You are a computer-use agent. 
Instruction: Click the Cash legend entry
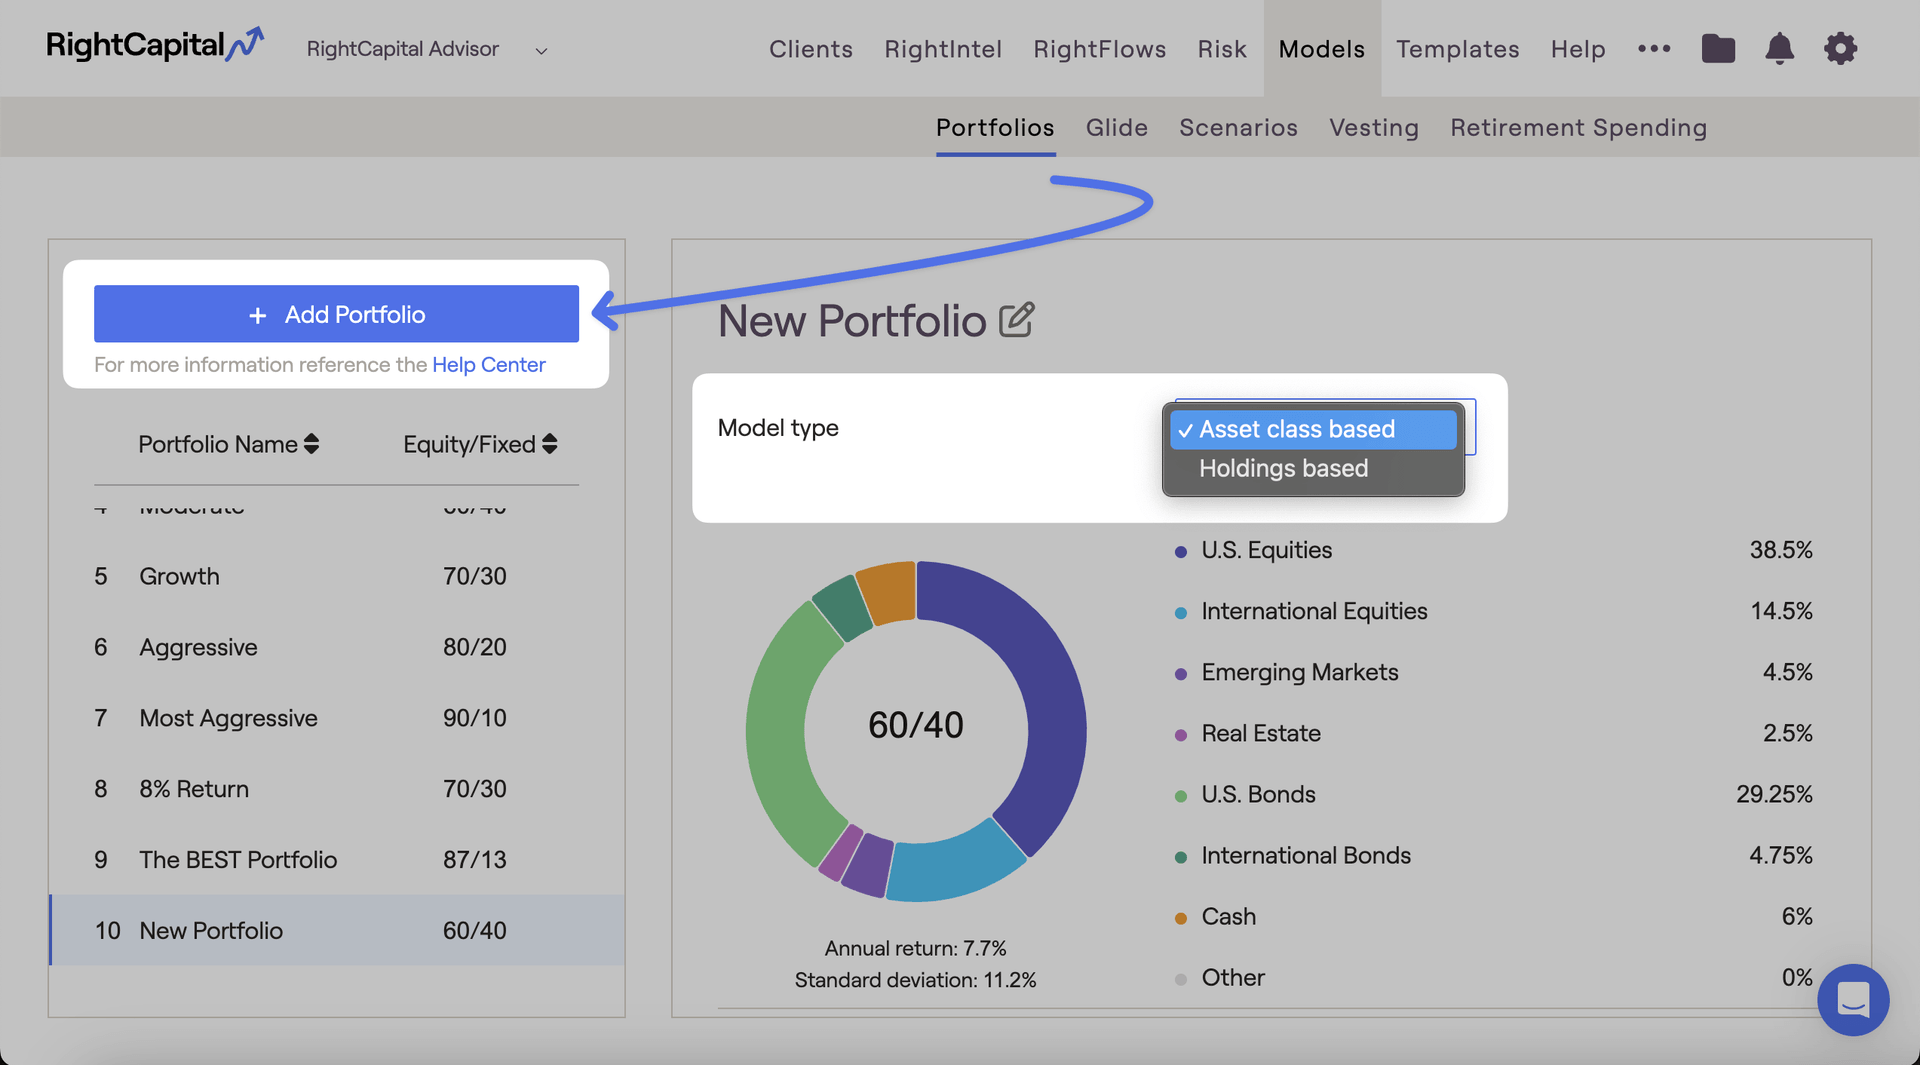pos(1228,916)
